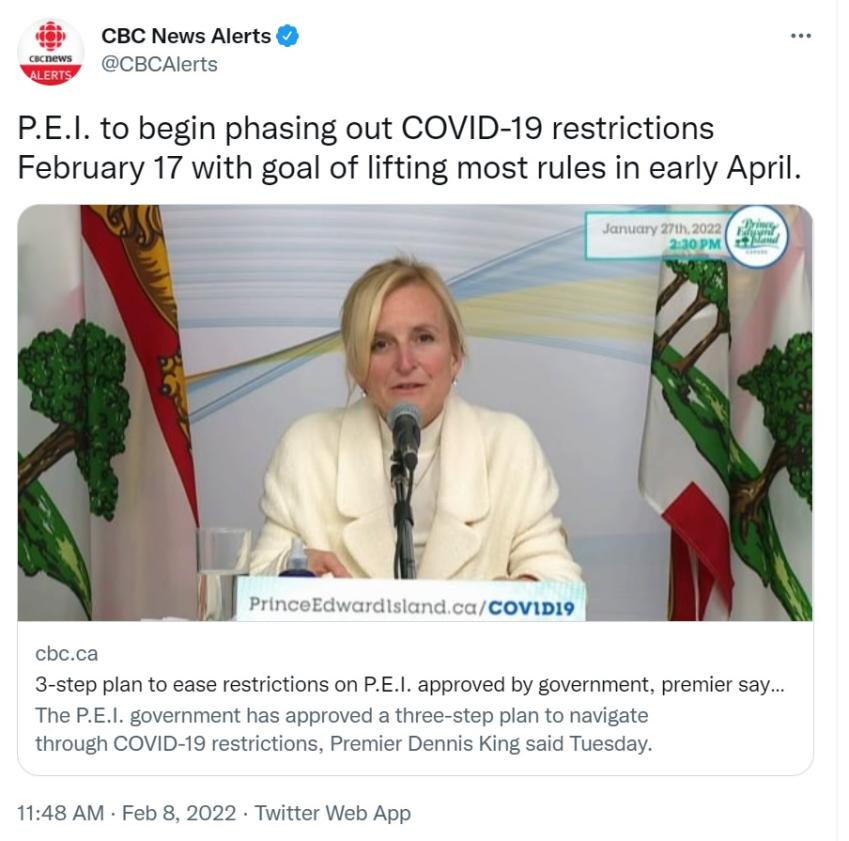Open the three-dots more options menu
This screenshot has height=841, width=849.
[800, 36]
